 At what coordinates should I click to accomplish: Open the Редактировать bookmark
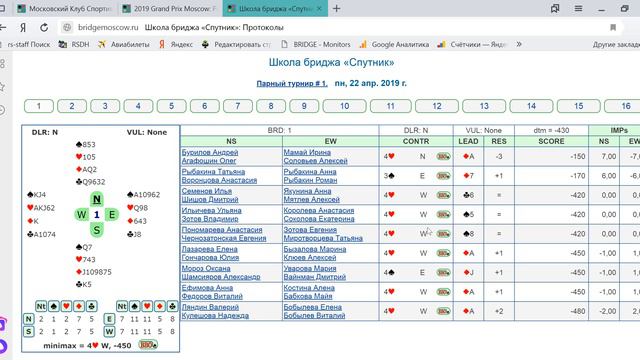(x=236, y=44)
